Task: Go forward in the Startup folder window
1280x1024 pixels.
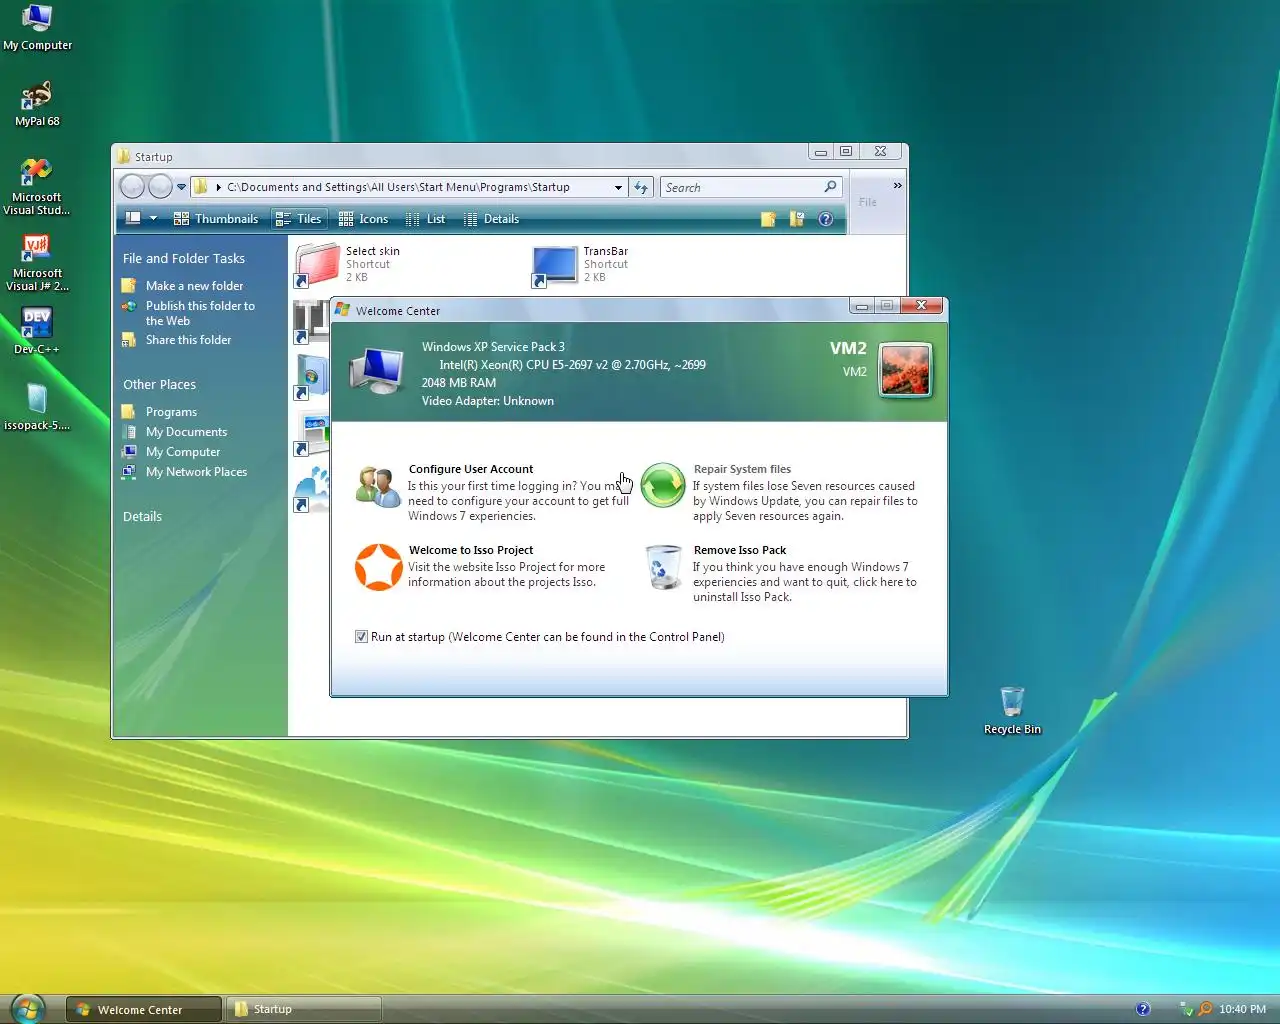Action: [160, 187]
